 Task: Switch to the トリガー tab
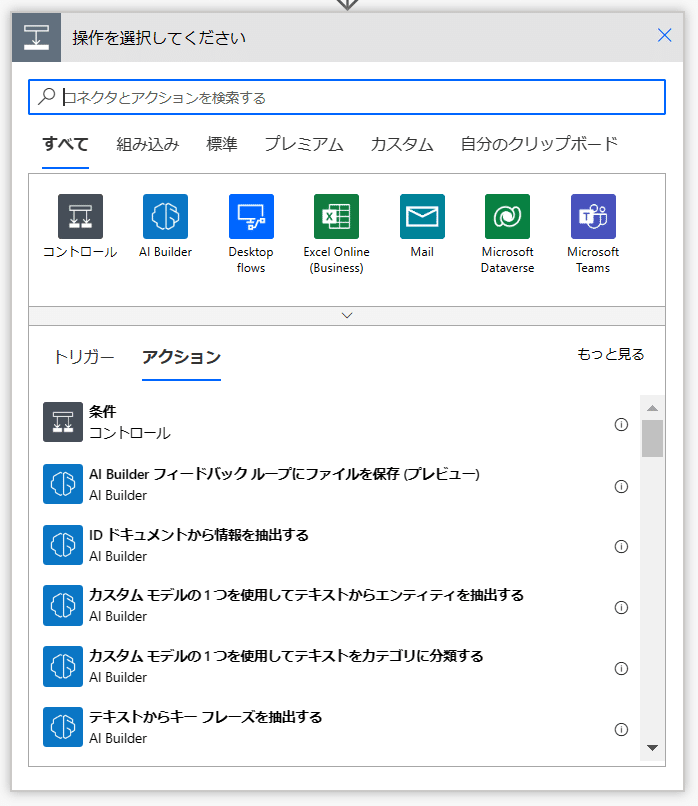(x=84, y=357)
